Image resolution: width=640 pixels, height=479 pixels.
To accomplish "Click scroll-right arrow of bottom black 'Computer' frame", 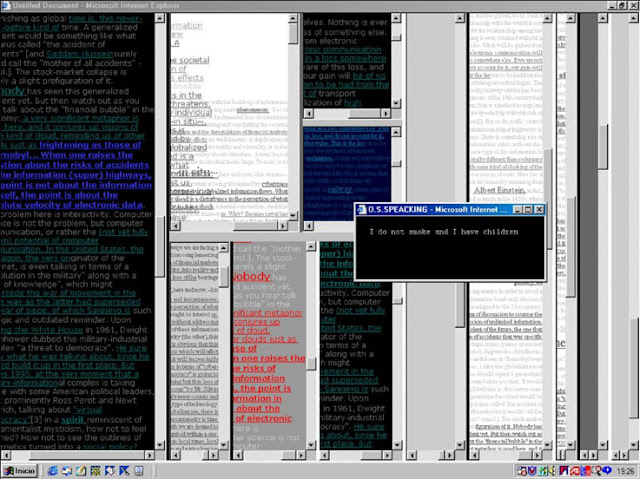I will [x=387, y=455].
